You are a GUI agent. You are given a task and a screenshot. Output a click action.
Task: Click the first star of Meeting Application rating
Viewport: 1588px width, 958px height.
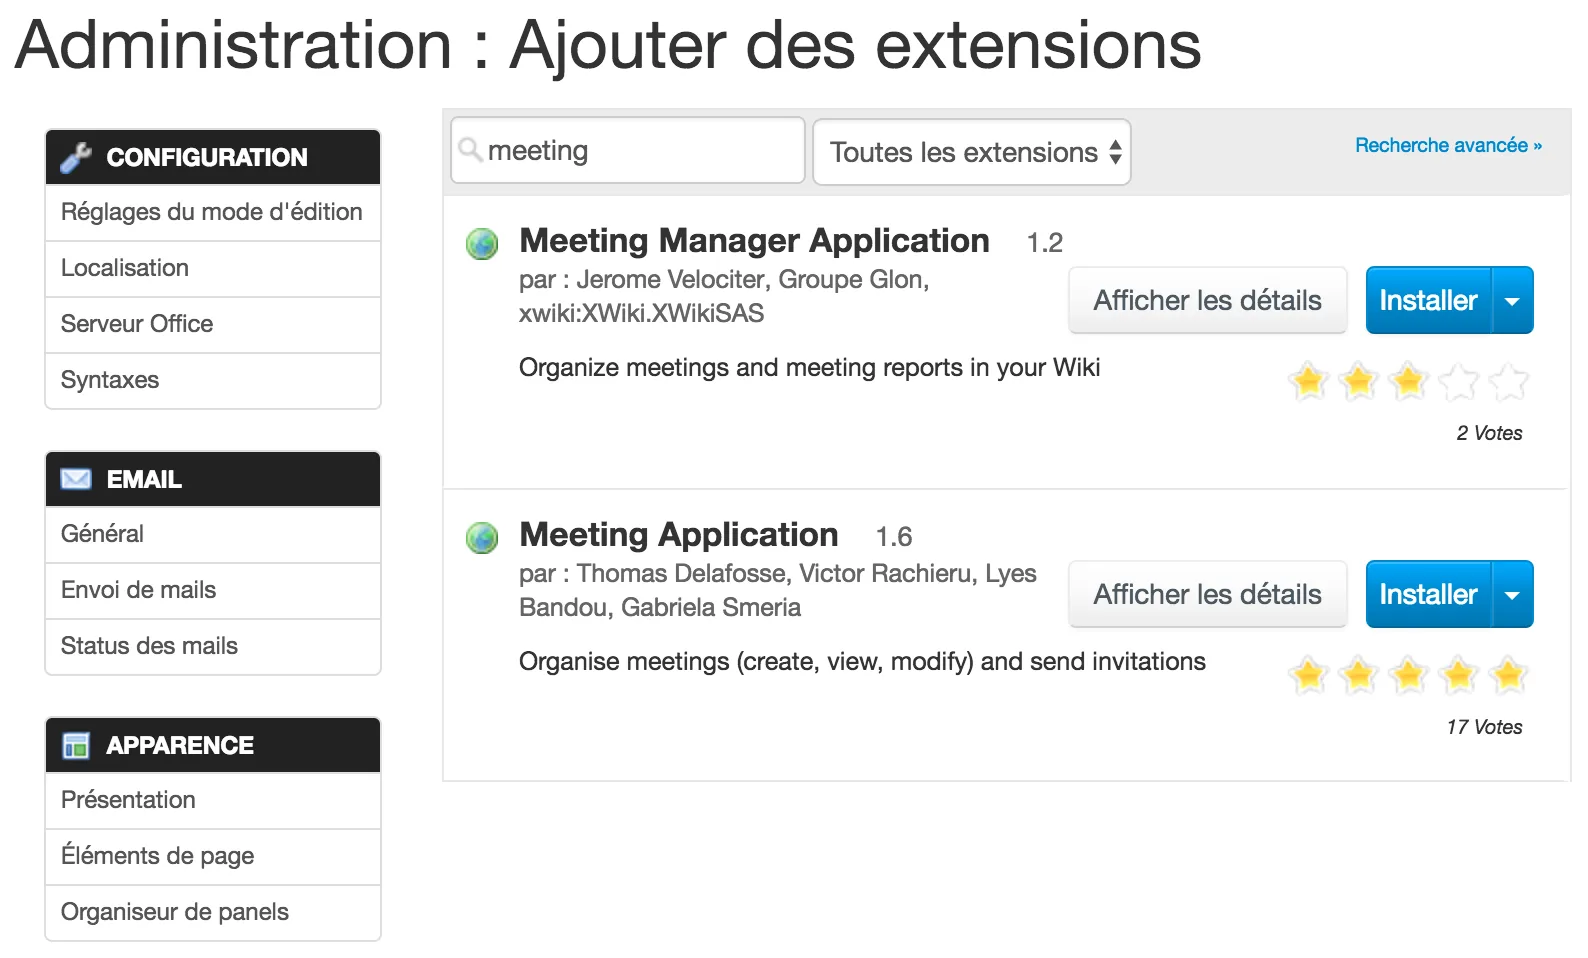[1308, 675]
